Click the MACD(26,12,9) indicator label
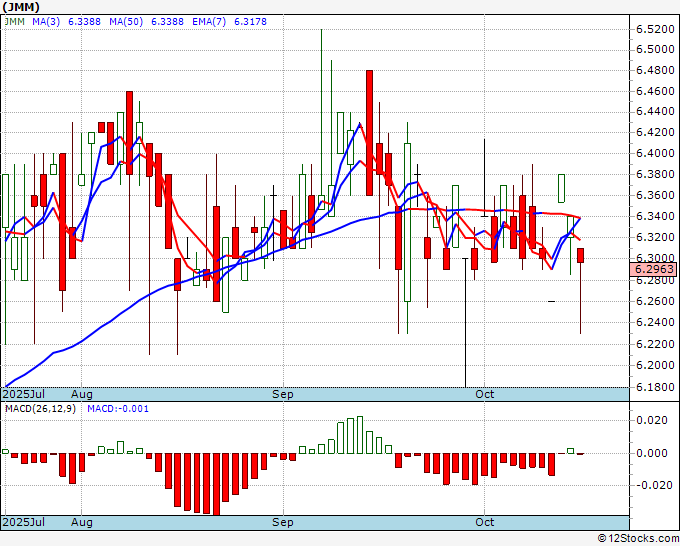The width and height of the screenshot is (680, 546). click(40, 409)
